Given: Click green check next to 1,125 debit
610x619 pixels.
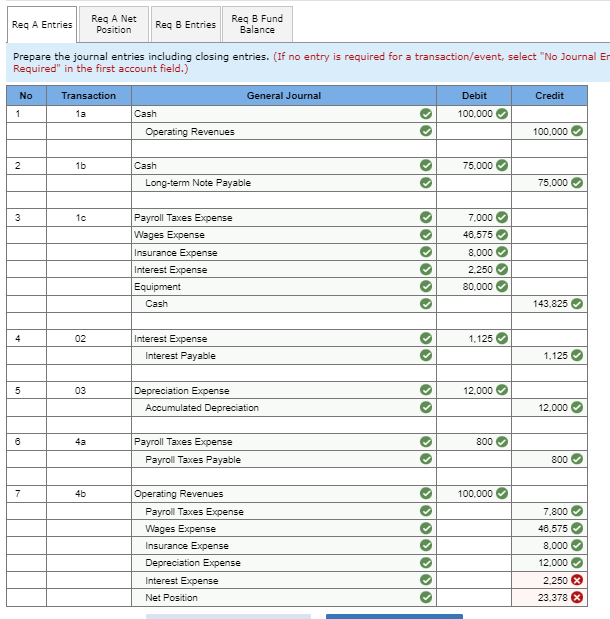Looking at the screenshot, I should (x=502, y=338).
